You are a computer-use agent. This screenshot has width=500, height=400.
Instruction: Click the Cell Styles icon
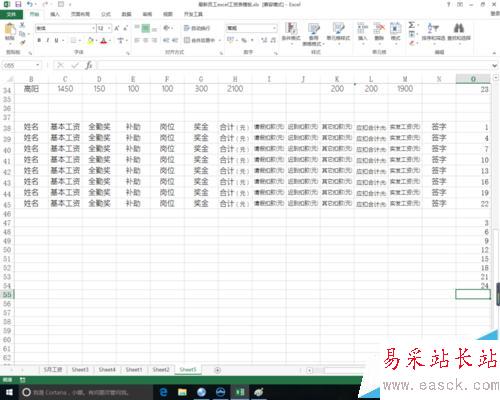(338, 28)
